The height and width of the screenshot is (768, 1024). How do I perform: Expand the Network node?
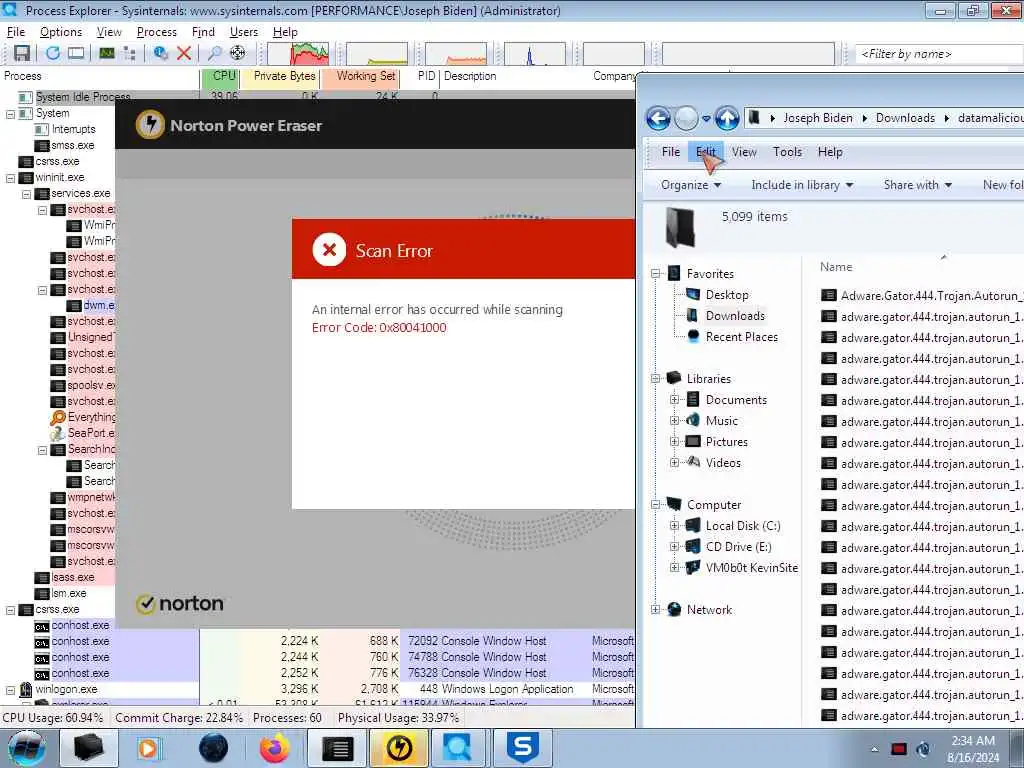pyautogui.click(x=655, y=610)
